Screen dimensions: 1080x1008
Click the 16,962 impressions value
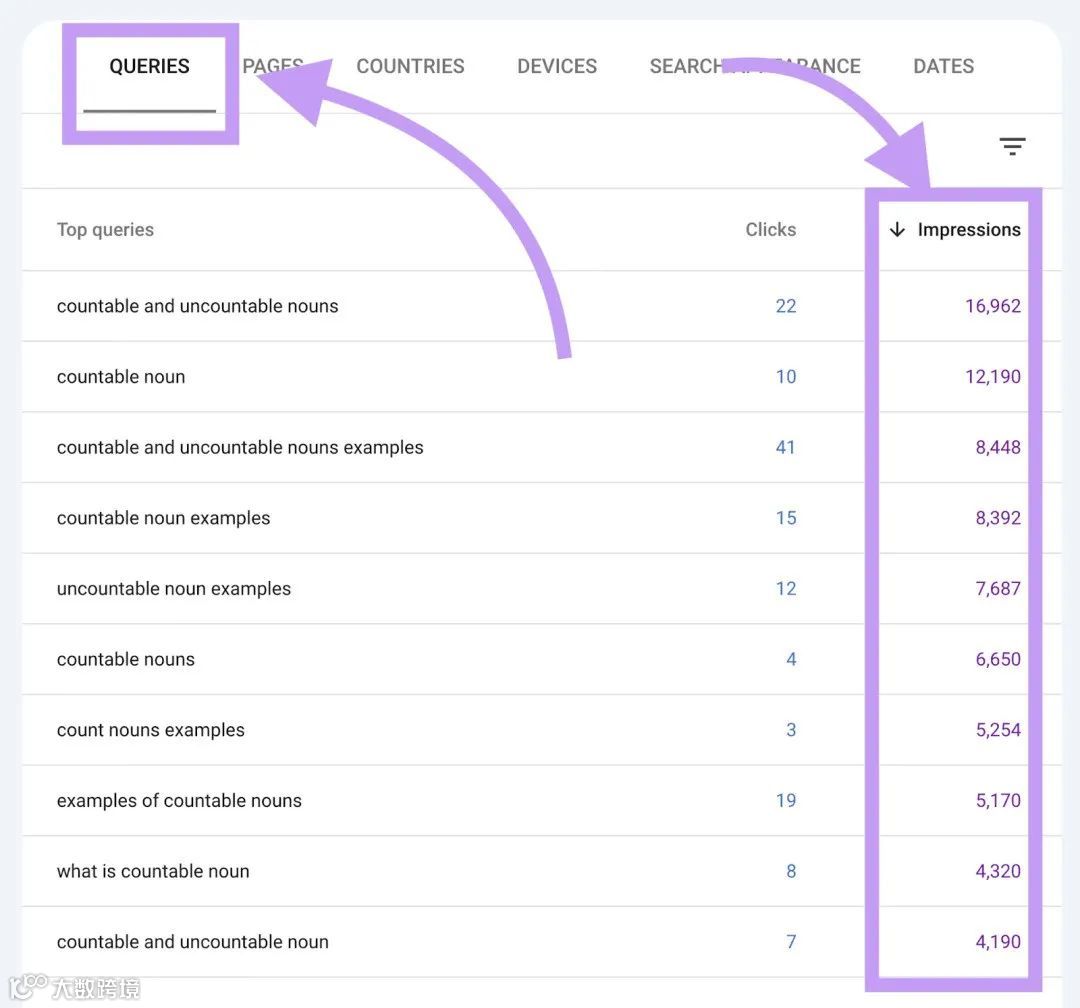pyautogui.click(x=992, y=307)
